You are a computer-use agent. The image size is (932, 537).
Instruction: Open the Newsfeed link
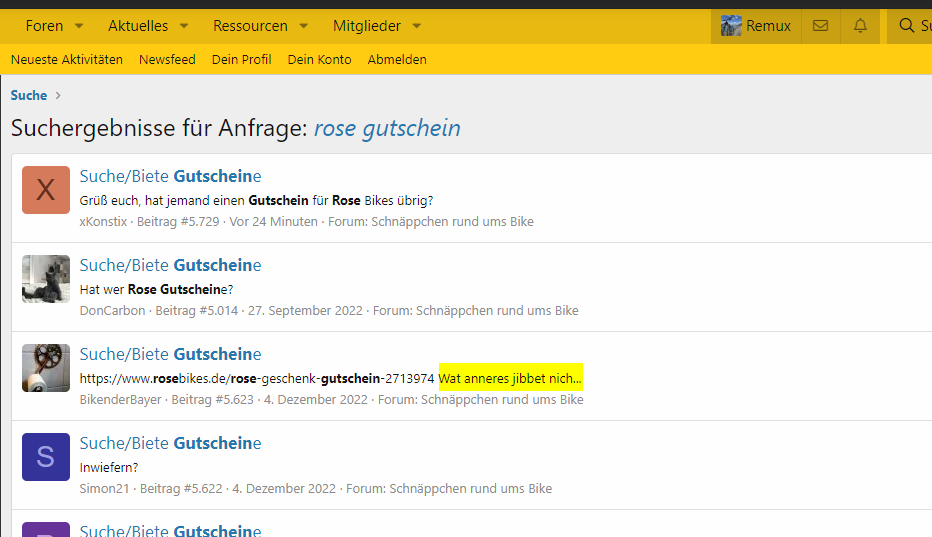click(167, 59)
